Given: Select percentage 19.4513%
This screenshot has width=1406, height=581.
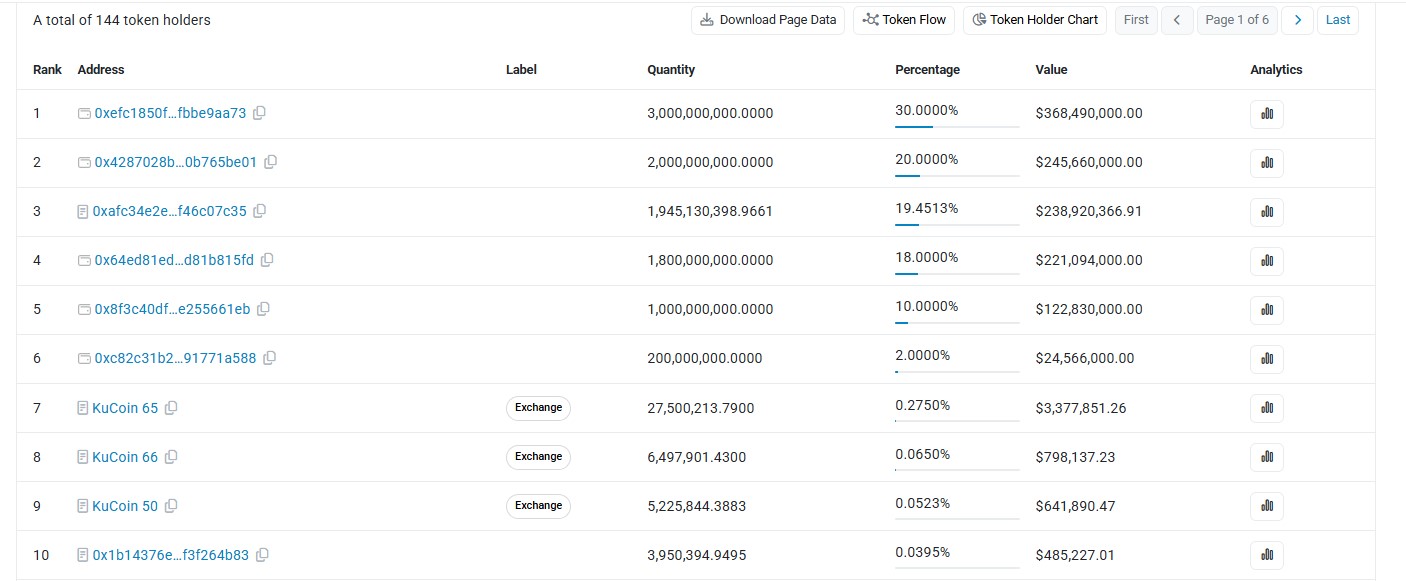Looking at the screenshot, I should point(926,208).
